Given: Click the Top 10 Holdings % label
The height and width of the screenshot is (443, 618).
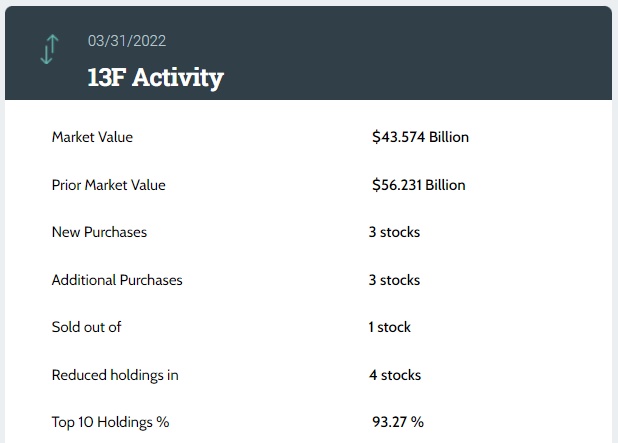Looking at the screenshot, I should (110, 422).
